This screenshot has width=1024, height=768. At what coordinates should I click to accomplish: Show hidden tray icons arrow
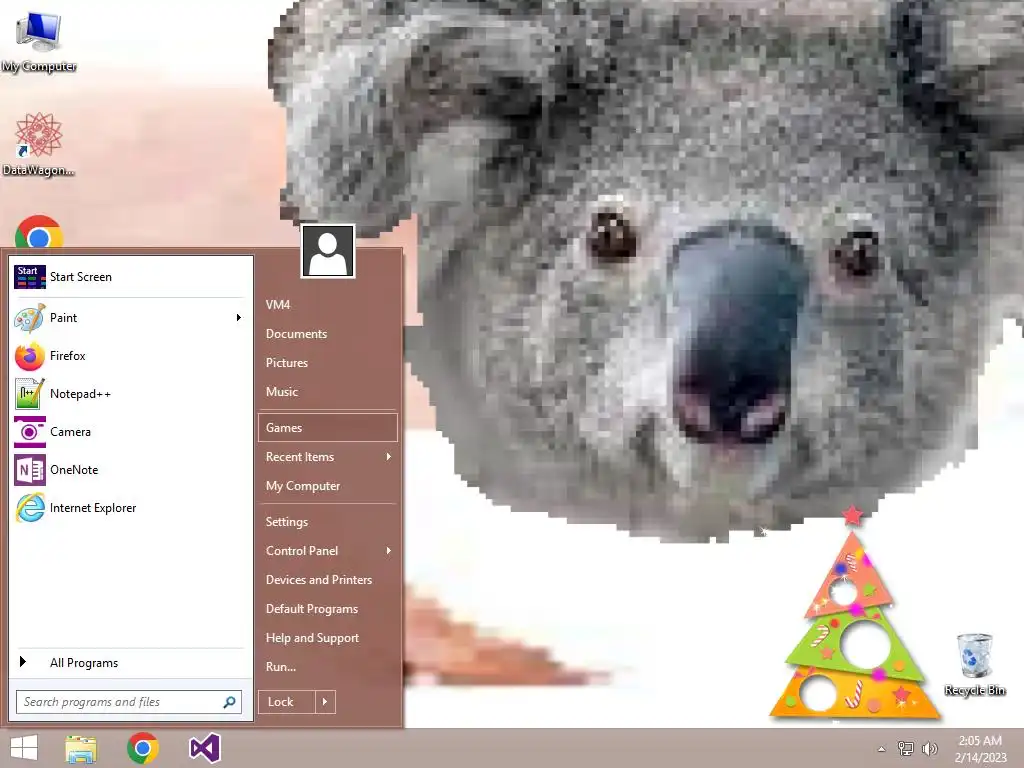tap(882, 749)
